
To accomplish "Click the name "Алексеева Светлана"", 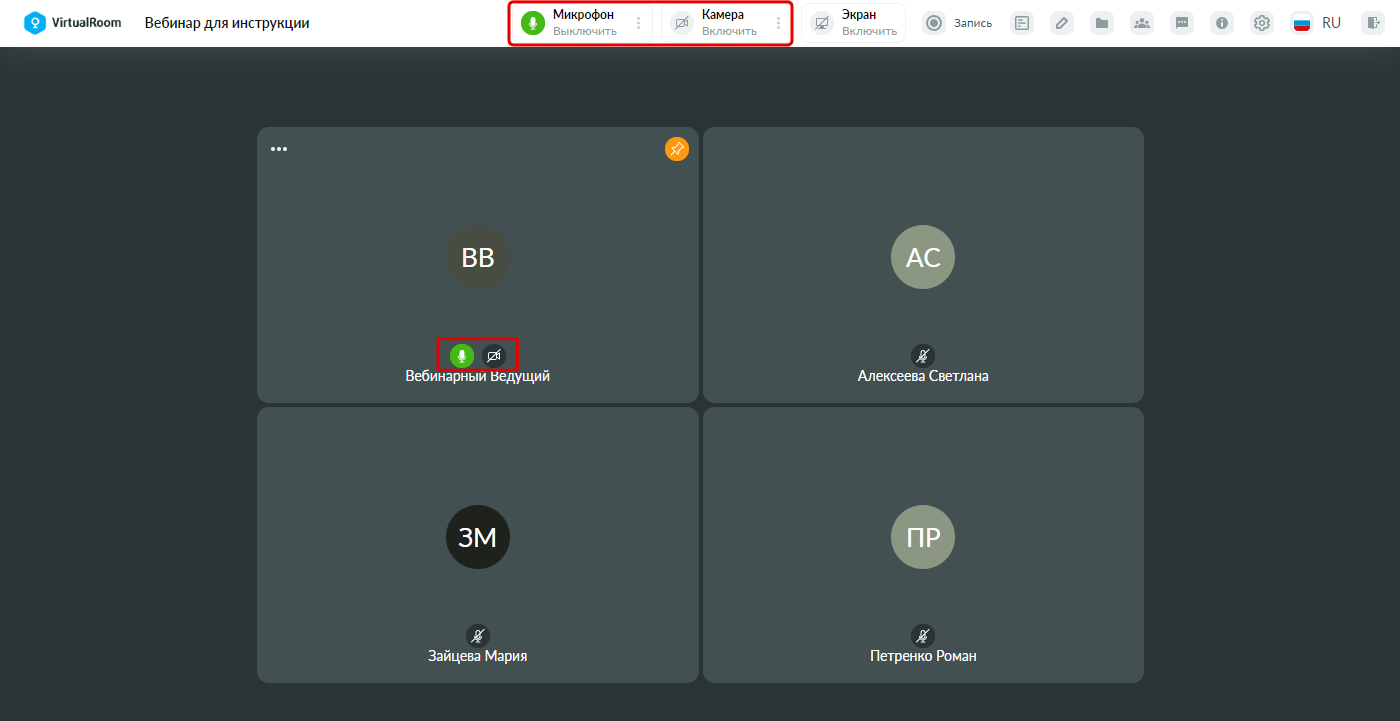I will 923,377.
